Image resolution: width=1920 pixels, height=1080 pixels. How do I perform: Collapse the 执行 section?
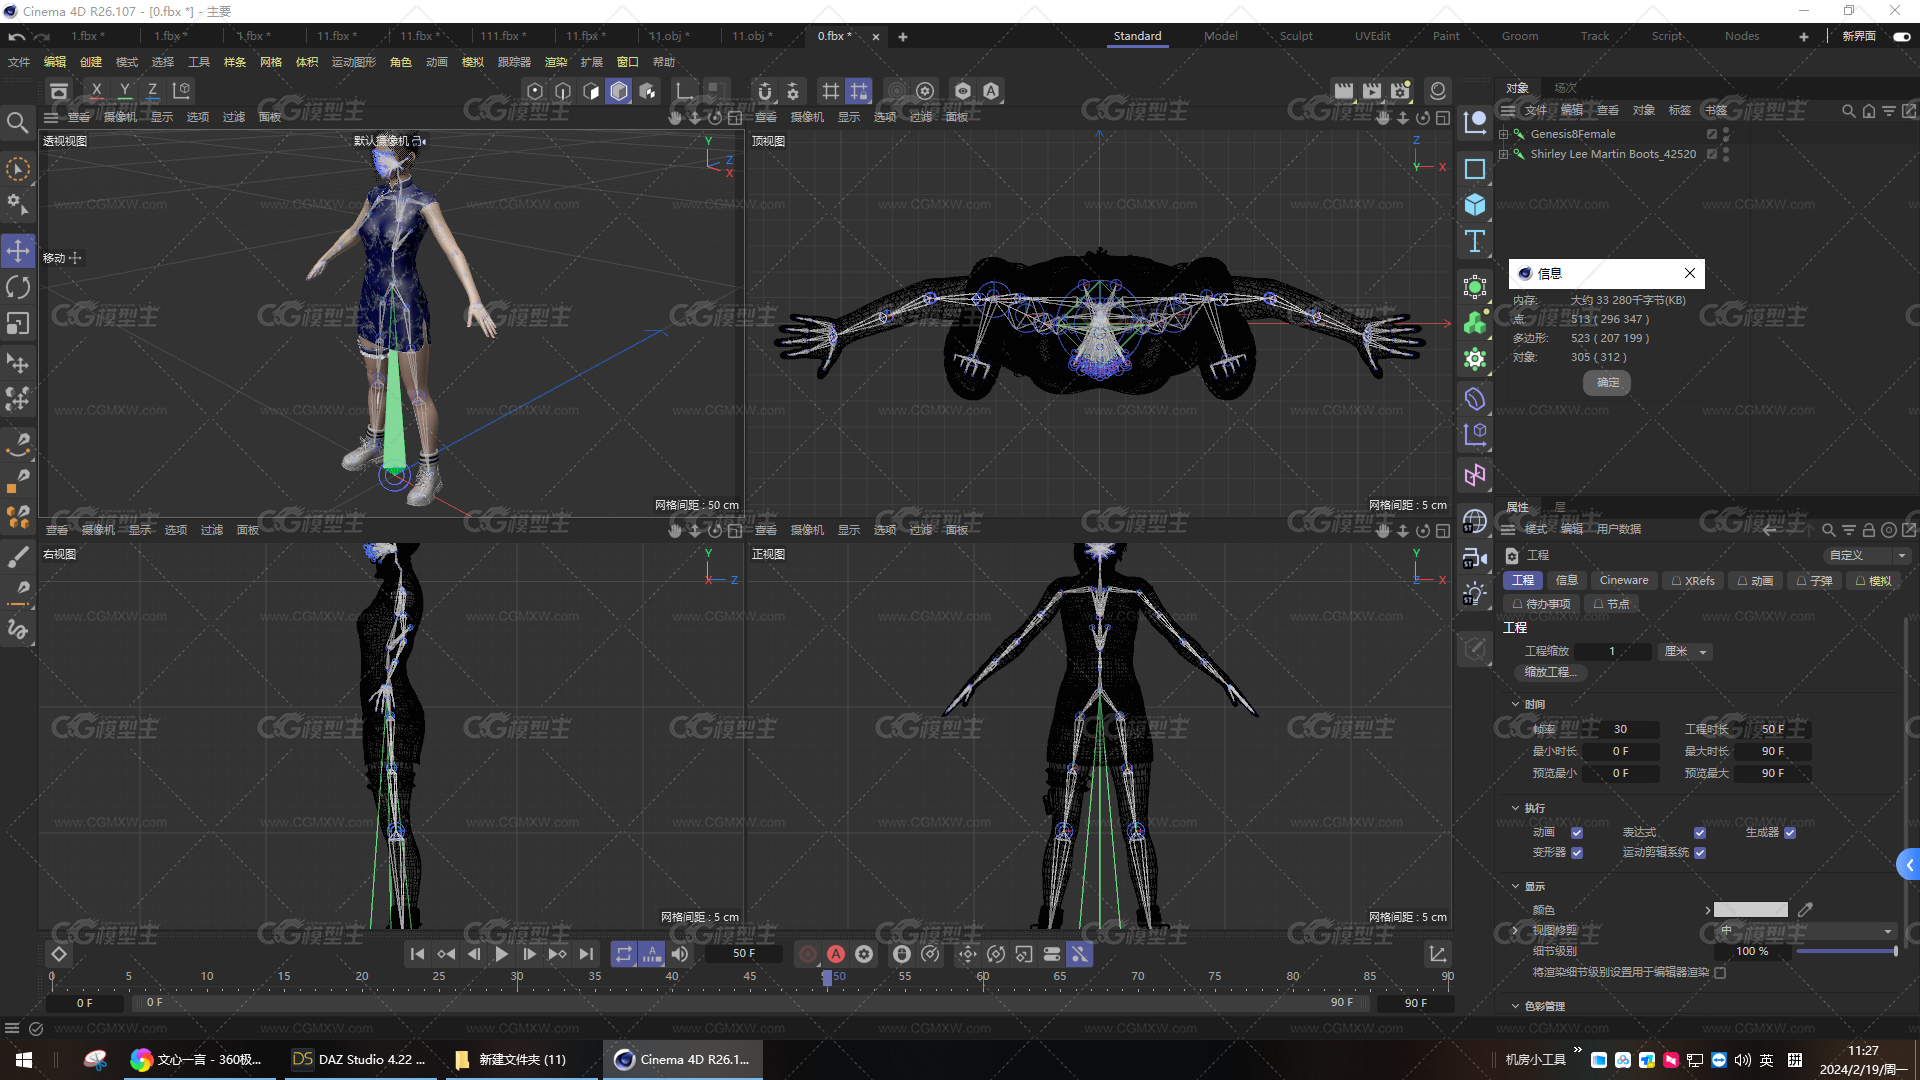click(x=1515, y=808)
